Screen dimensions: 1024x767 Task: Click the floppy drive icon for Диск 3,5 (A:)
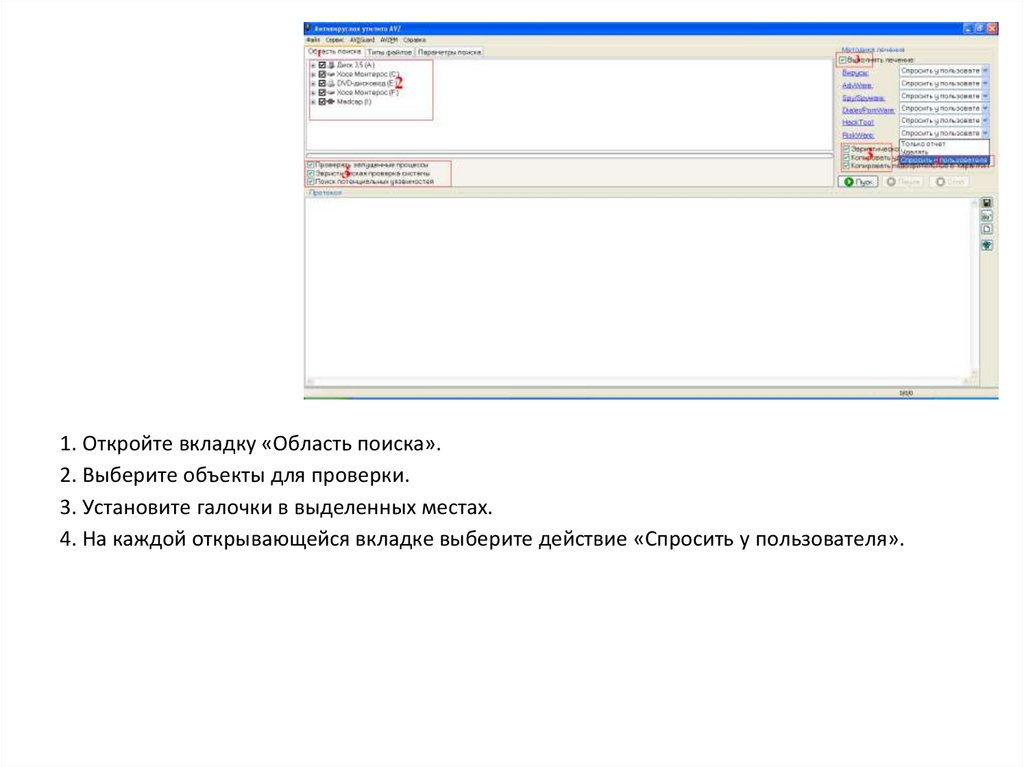[x=331, y=65]
